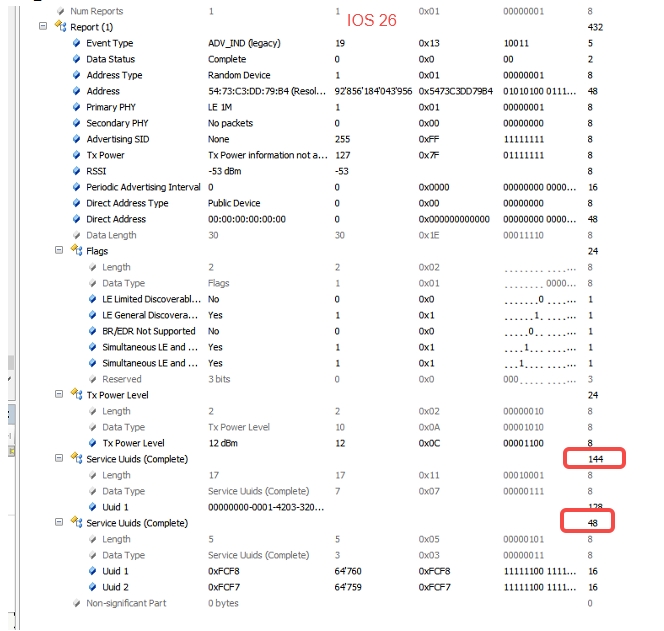Screen dimensions: 664x631
Task: Collapse the Service Uuids group with Length 17
Action: tap(59, 458)
